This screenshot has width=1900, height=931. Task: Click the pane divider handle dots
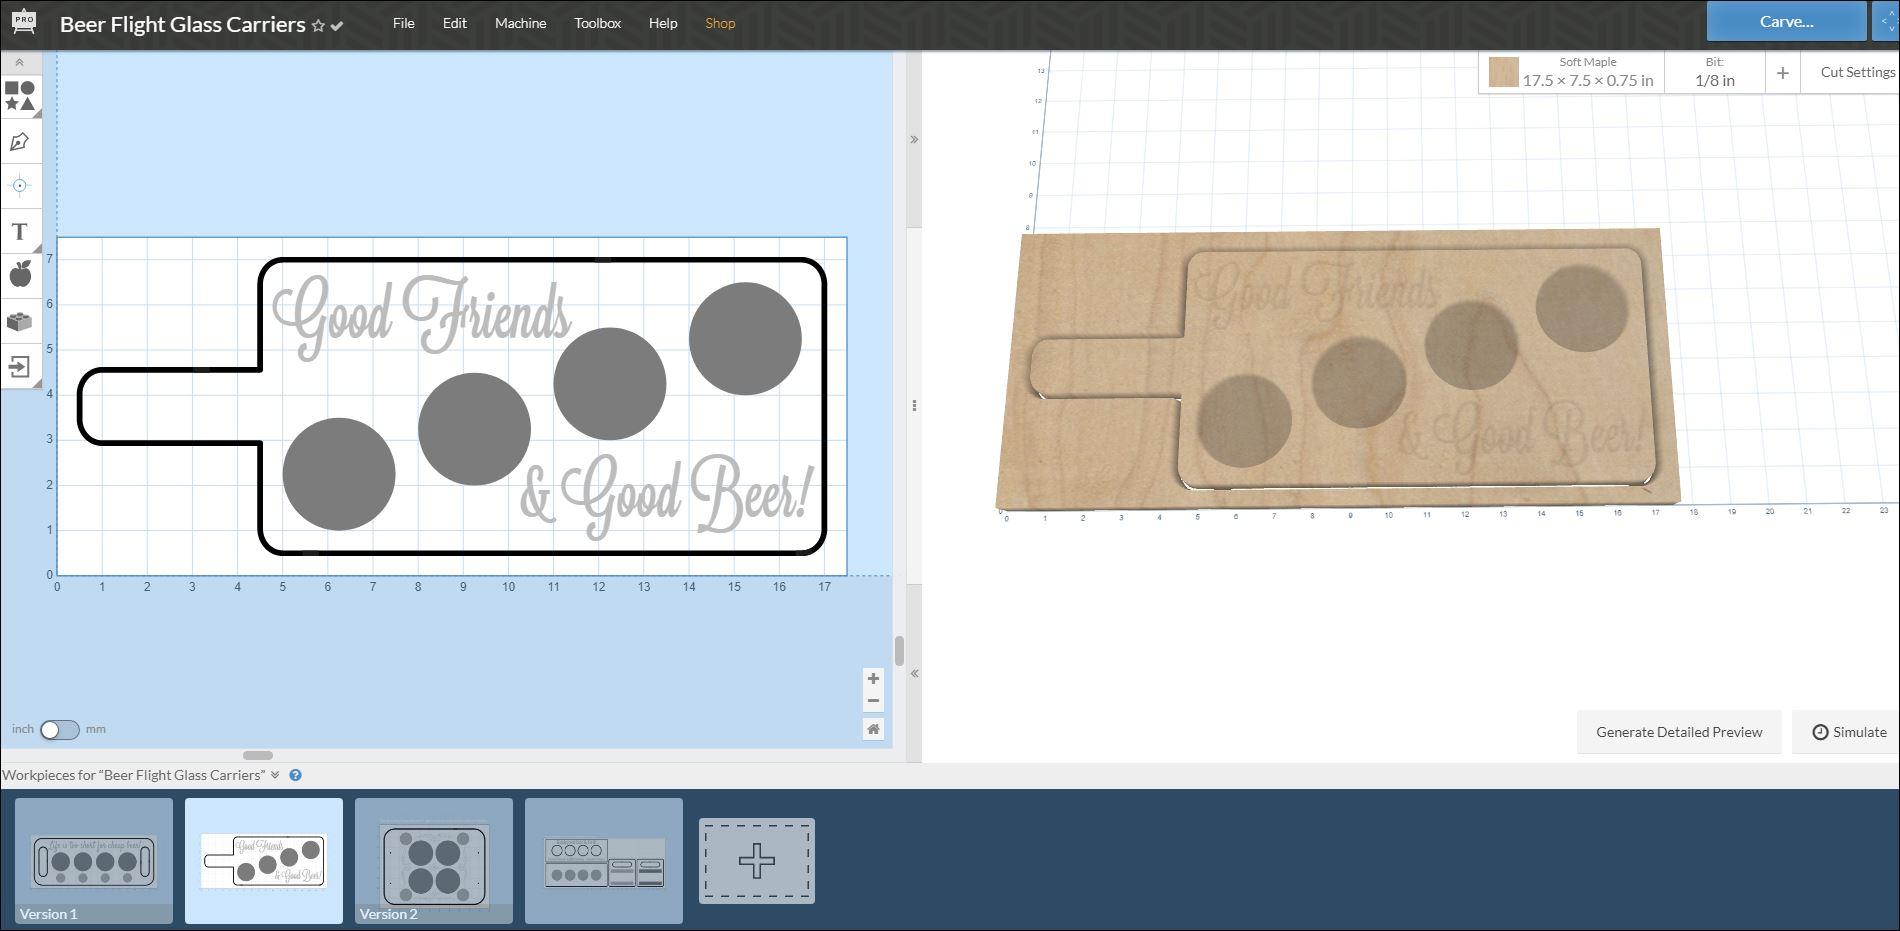[x=914, y=405]
